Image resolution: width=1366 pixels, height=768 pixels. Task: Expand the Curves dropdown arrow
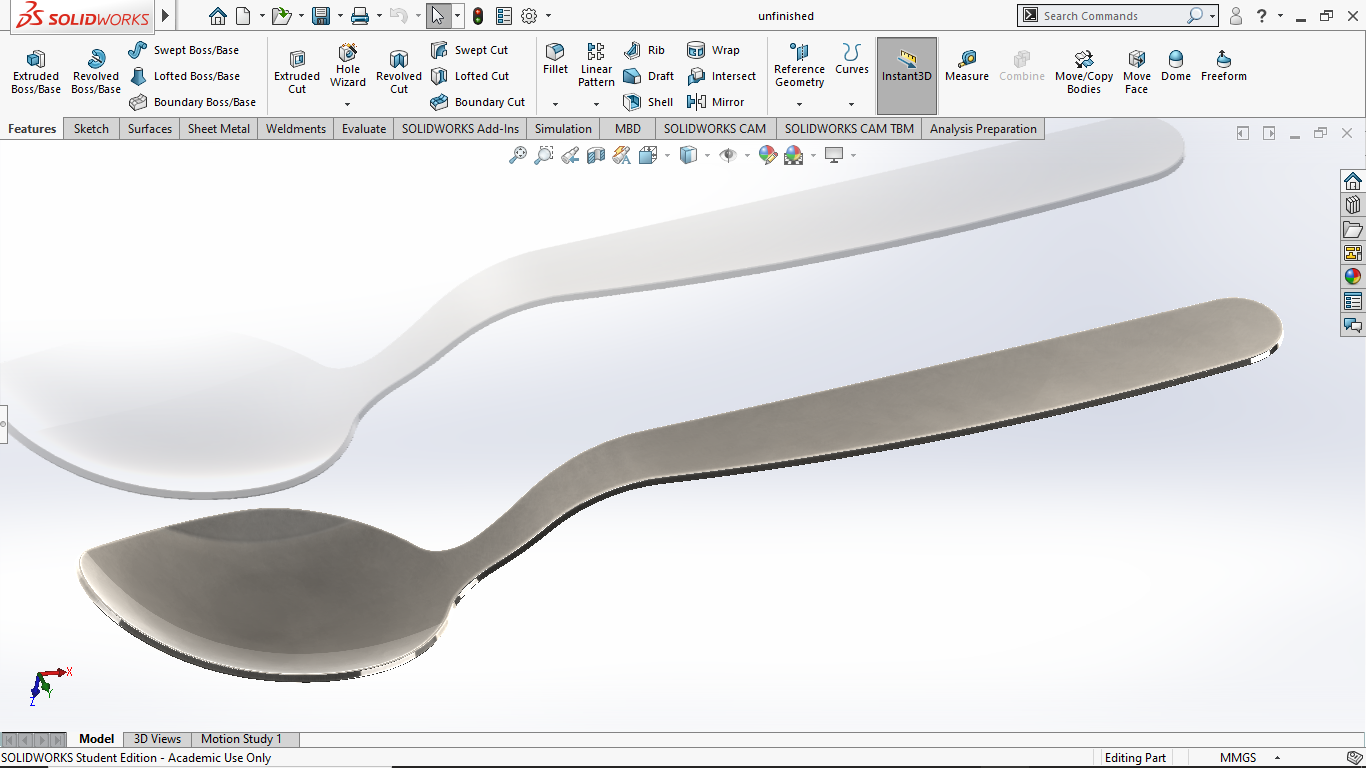[852, 104]
